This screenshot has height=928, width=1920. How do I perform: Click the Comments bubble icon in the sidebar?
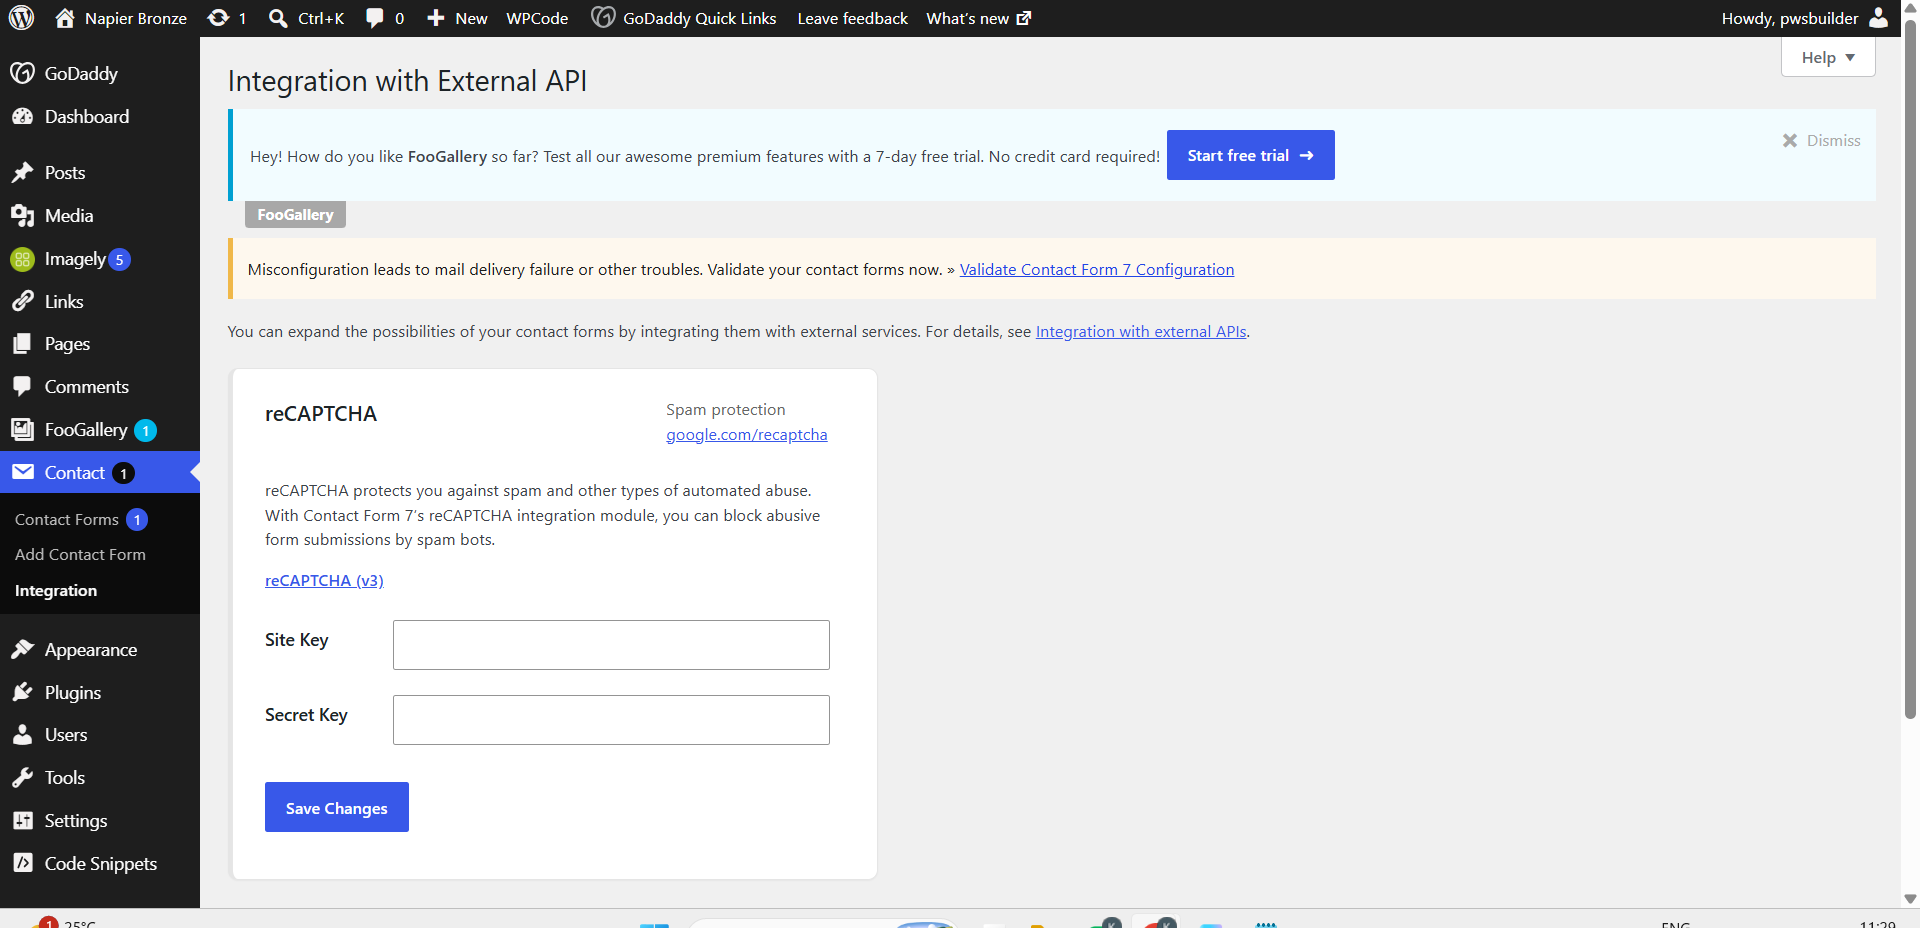tap(22, 386)
